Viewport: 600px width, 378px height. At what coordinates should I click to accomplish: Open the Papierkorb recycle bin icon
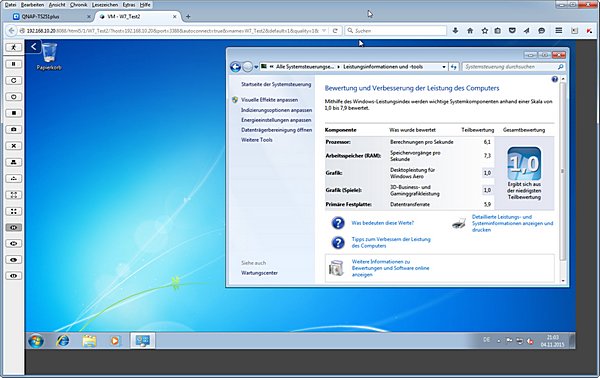[x=49, y=56]
